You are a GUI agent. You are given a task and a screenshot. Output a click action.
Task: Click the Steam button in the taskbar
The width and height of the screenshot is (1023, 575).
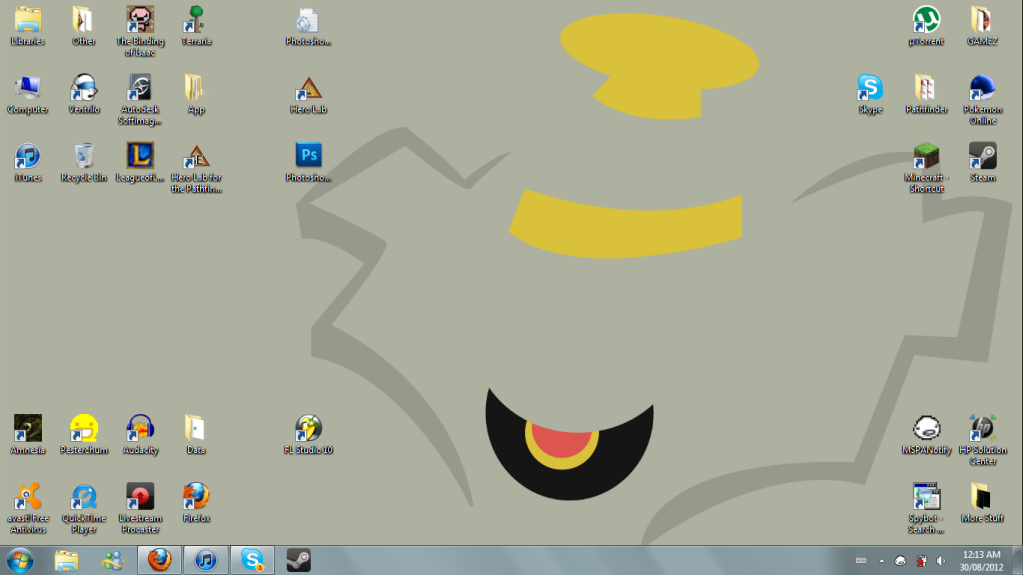[298, 560]
